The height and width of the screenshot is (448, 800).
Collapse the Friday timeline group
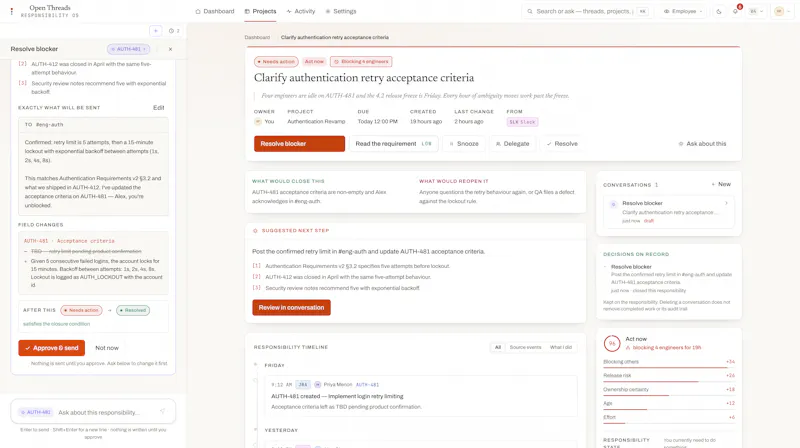coord(256,365)
